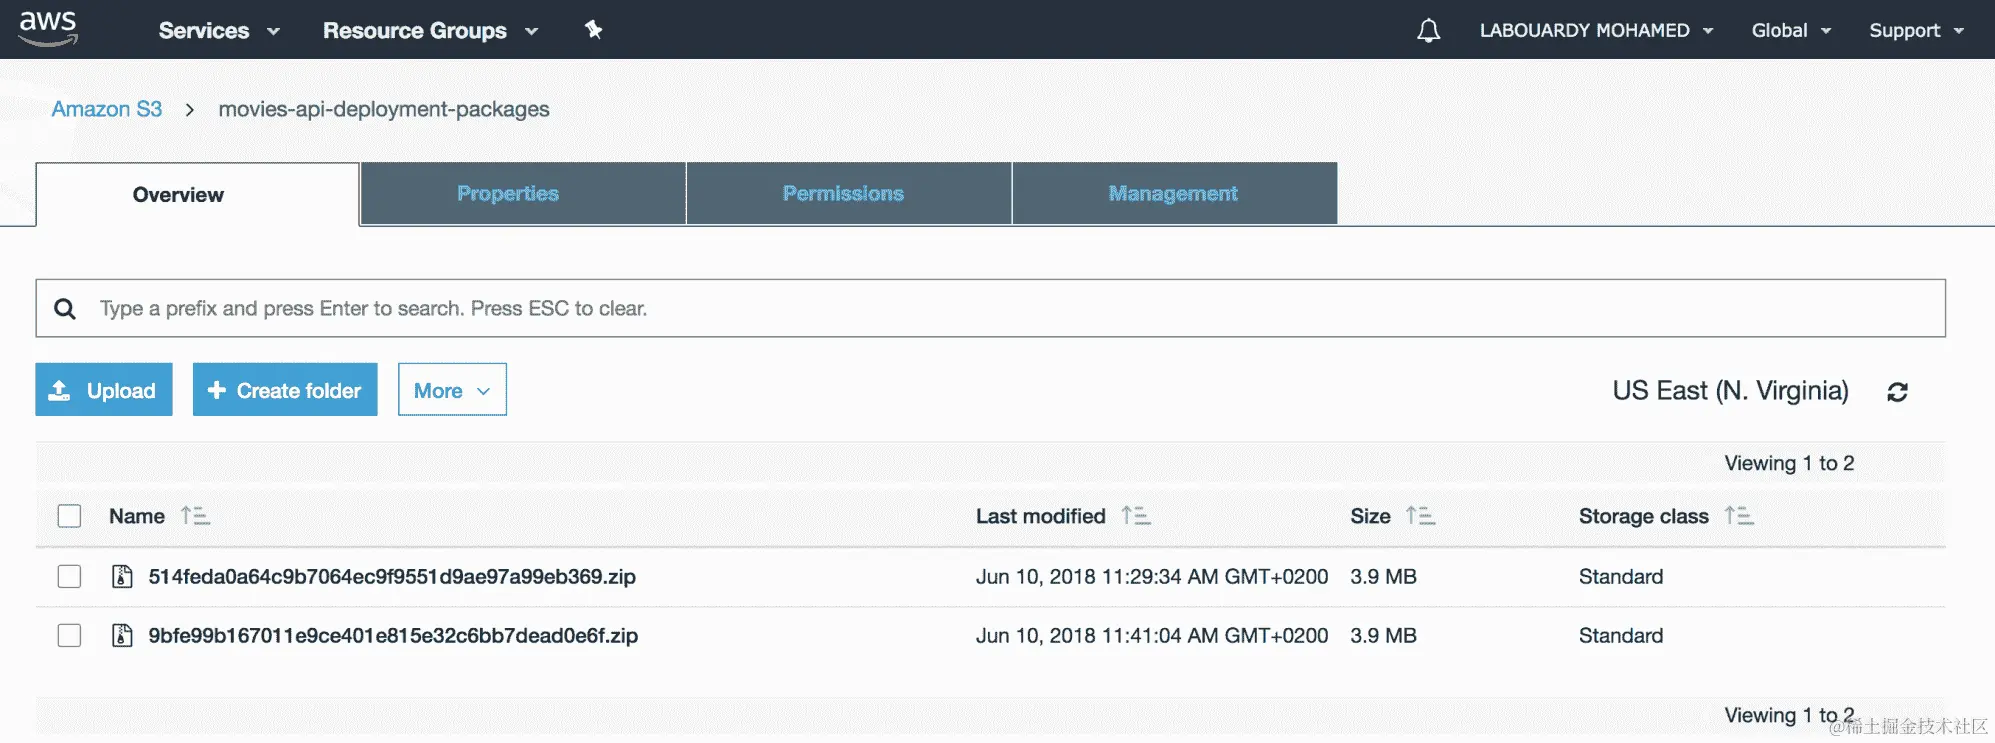Click zip file icon for 9bfe99b16701 row

[122, 636]
